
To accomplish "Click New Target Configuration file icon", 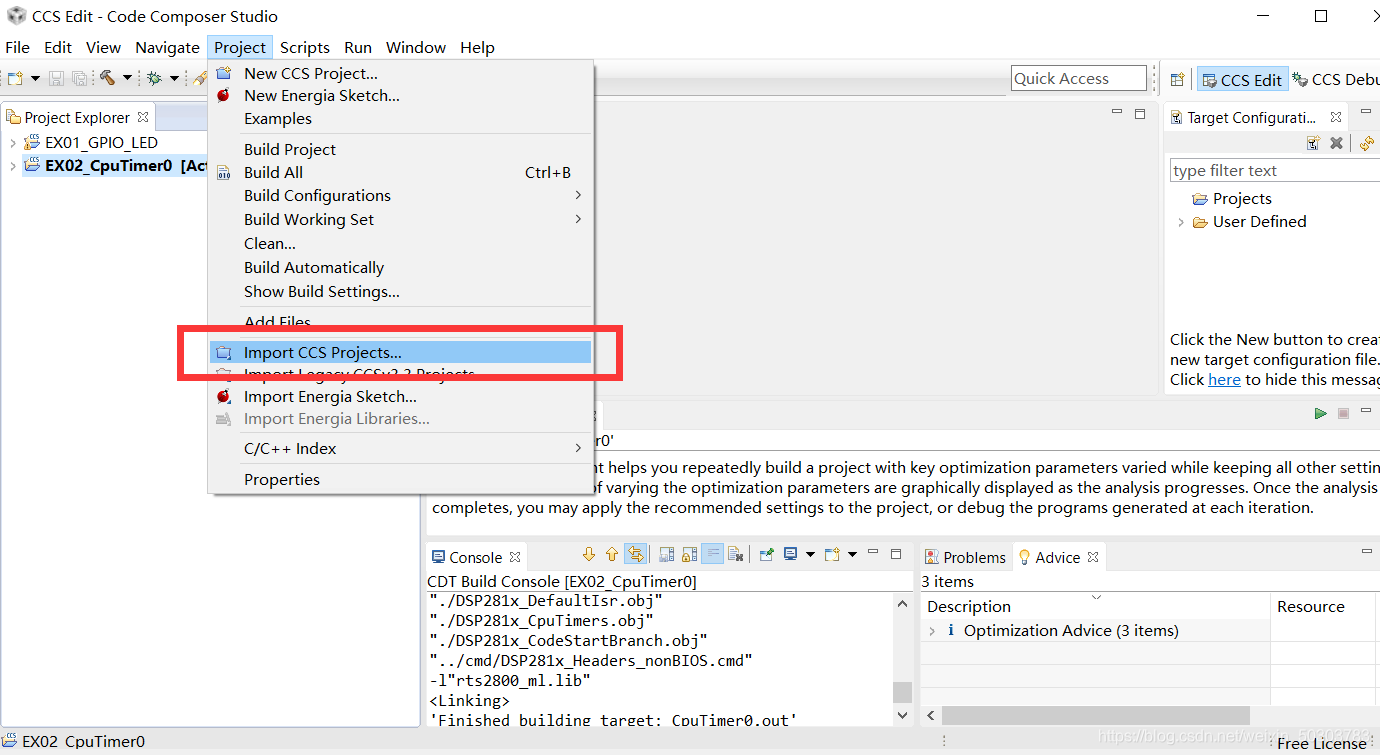I will pos(1313,144).
